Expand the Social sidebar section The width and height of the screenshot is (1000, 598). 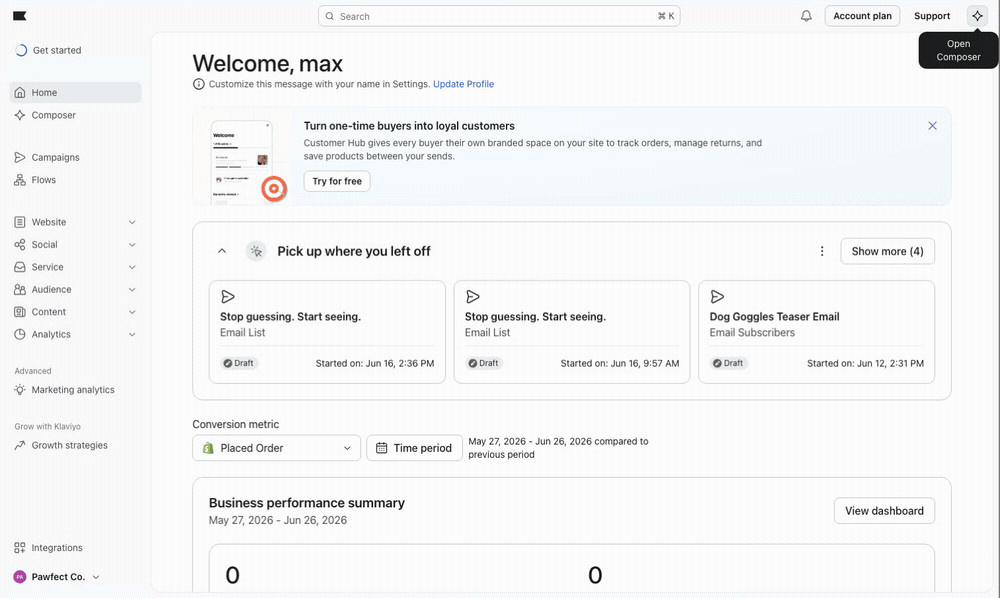click(x=132, y=245)
